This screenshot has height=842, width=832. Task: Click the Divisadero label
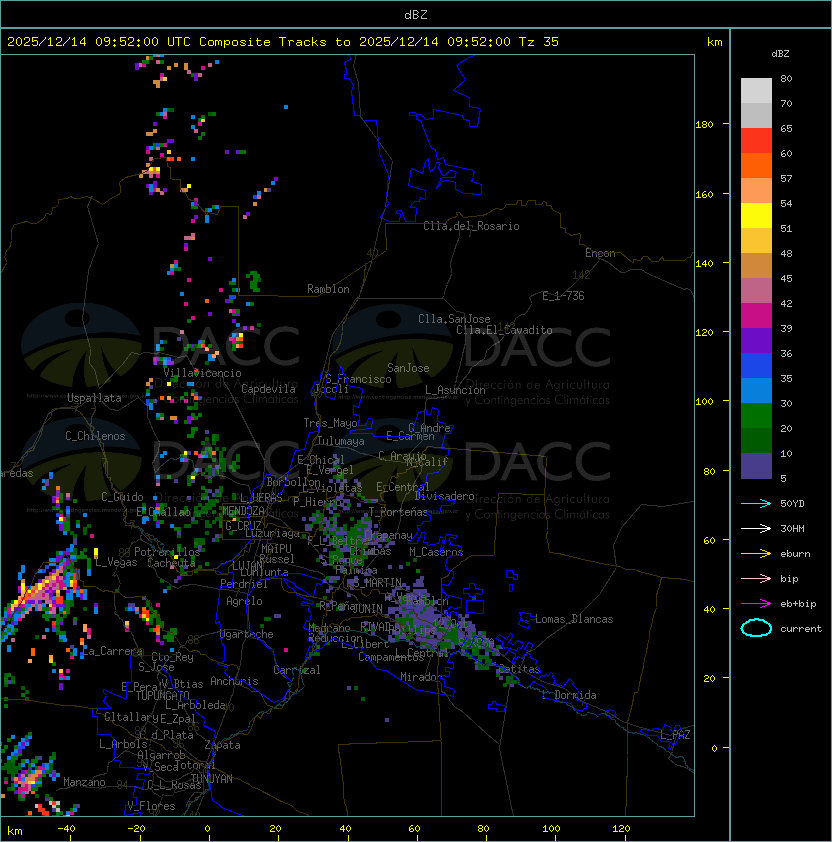[444, 496]
